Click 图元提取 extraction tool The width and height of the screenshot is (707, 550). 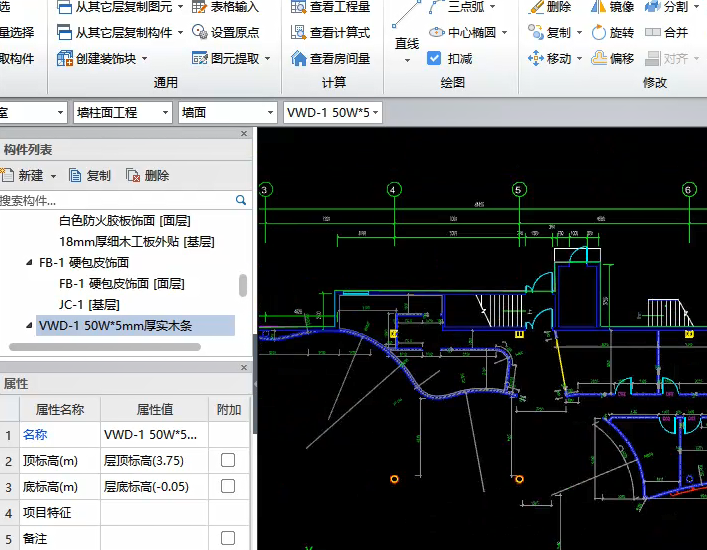click(x=225, y=59)
